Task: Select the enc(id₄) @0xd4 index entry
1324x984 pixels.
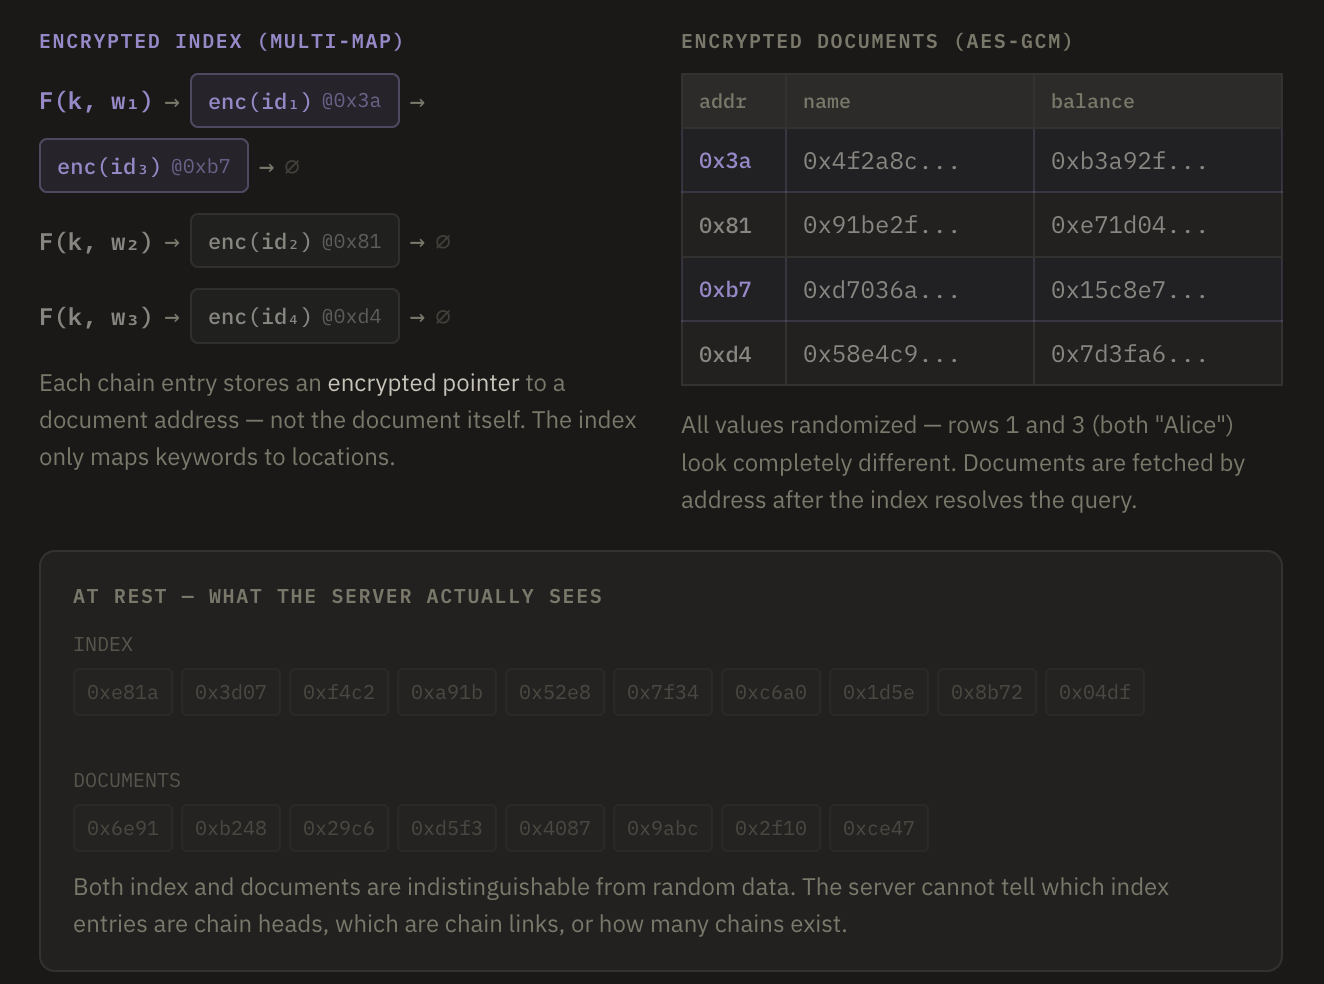Action: pos(294,316)
